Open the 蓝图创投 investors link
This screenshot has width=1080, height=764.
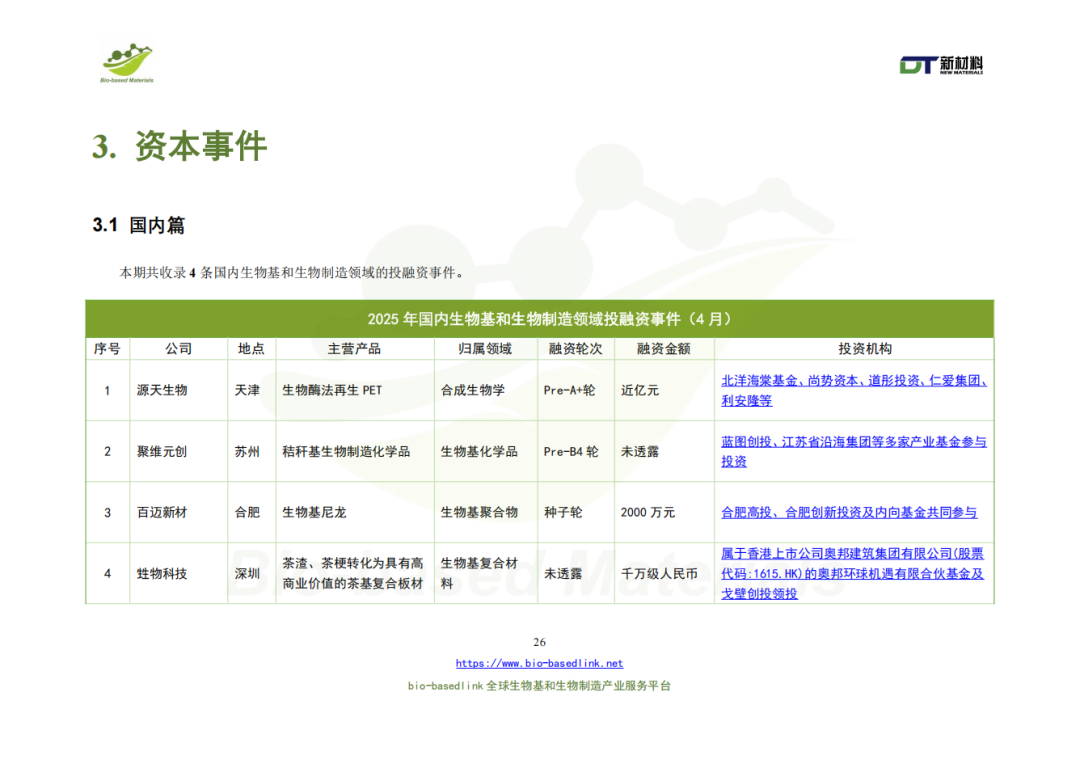tap(853, 452)
